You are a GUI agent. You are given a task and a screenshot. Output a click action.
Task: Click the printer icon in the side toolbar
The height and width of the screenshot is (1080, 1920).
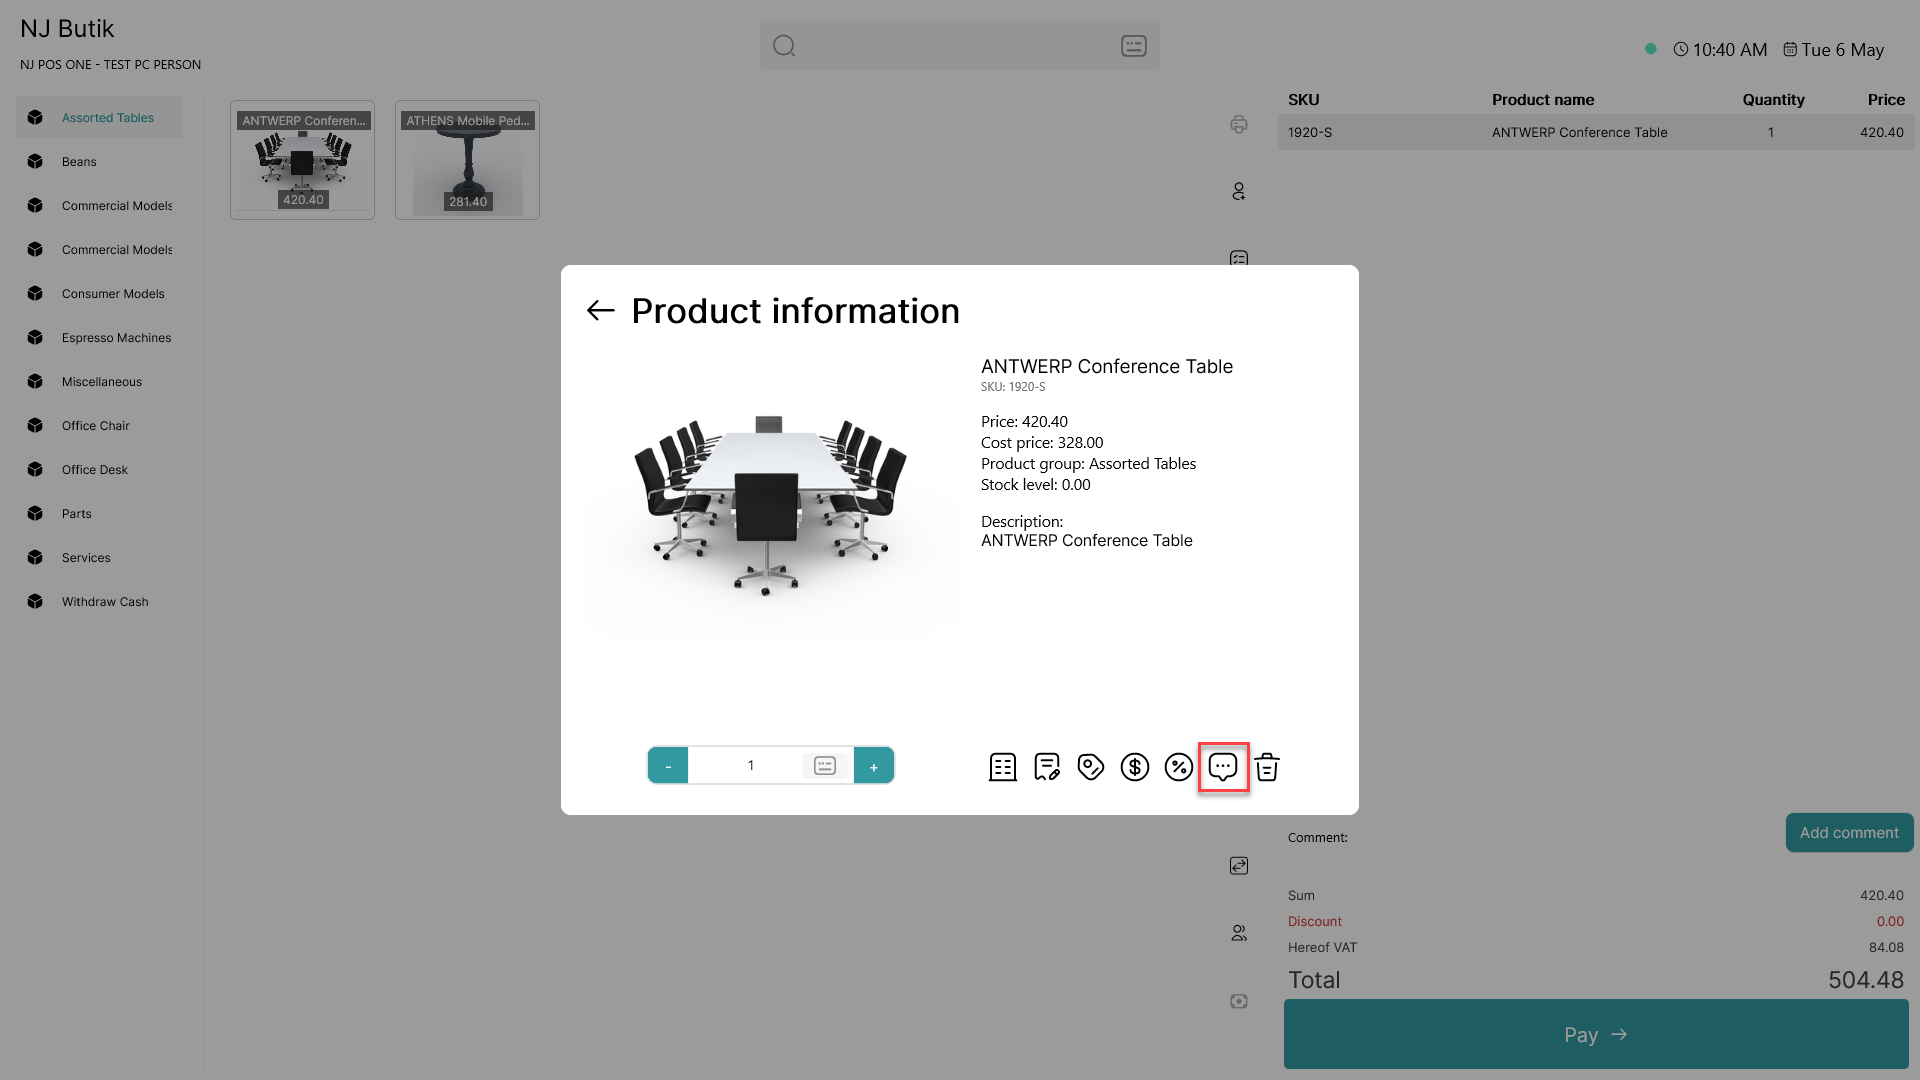coord(1239,124)
